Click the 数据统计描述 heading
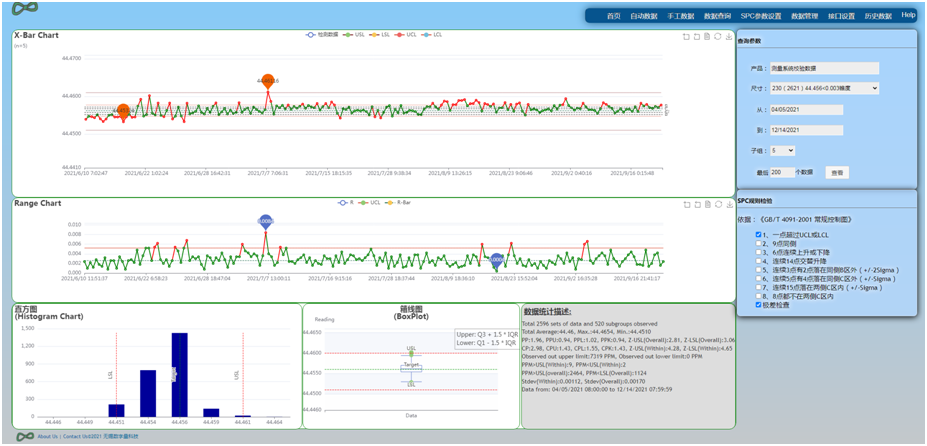 [x=547, y=312]
